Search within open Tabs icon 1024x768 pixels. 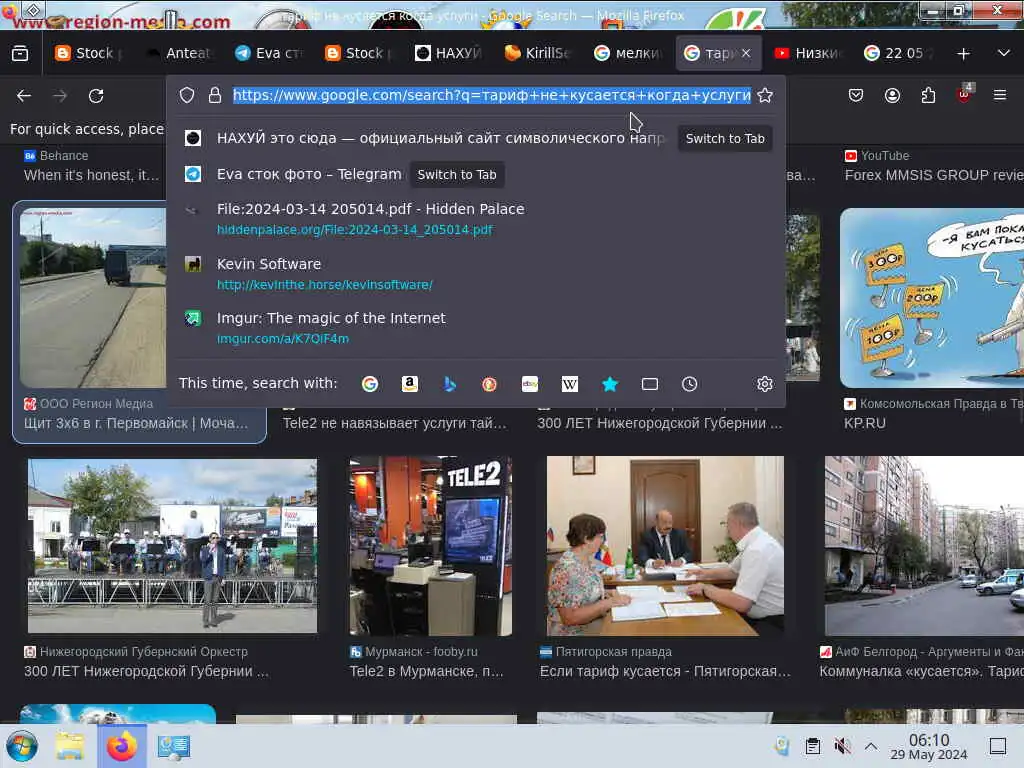(x=650, y=384)
